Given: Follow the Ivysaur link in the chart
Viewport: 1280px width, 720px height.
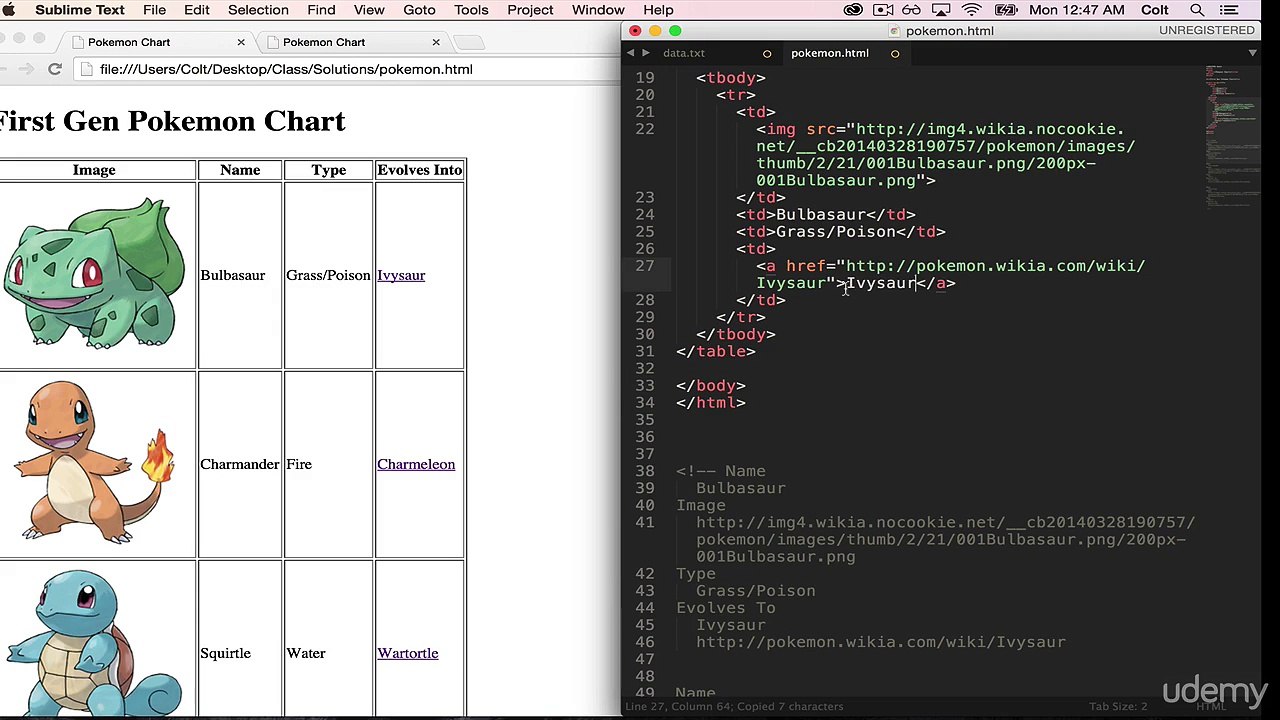Looking at the screenshot, I should [401, 275].
